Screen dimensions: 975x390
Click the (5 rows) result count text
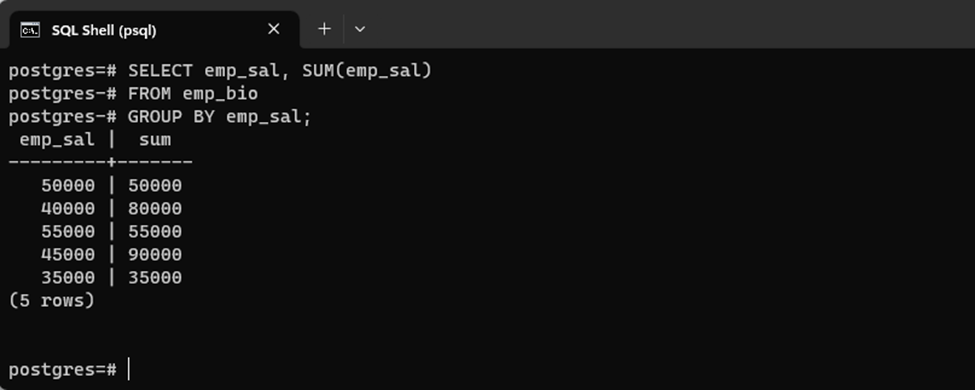click(52, 301)
